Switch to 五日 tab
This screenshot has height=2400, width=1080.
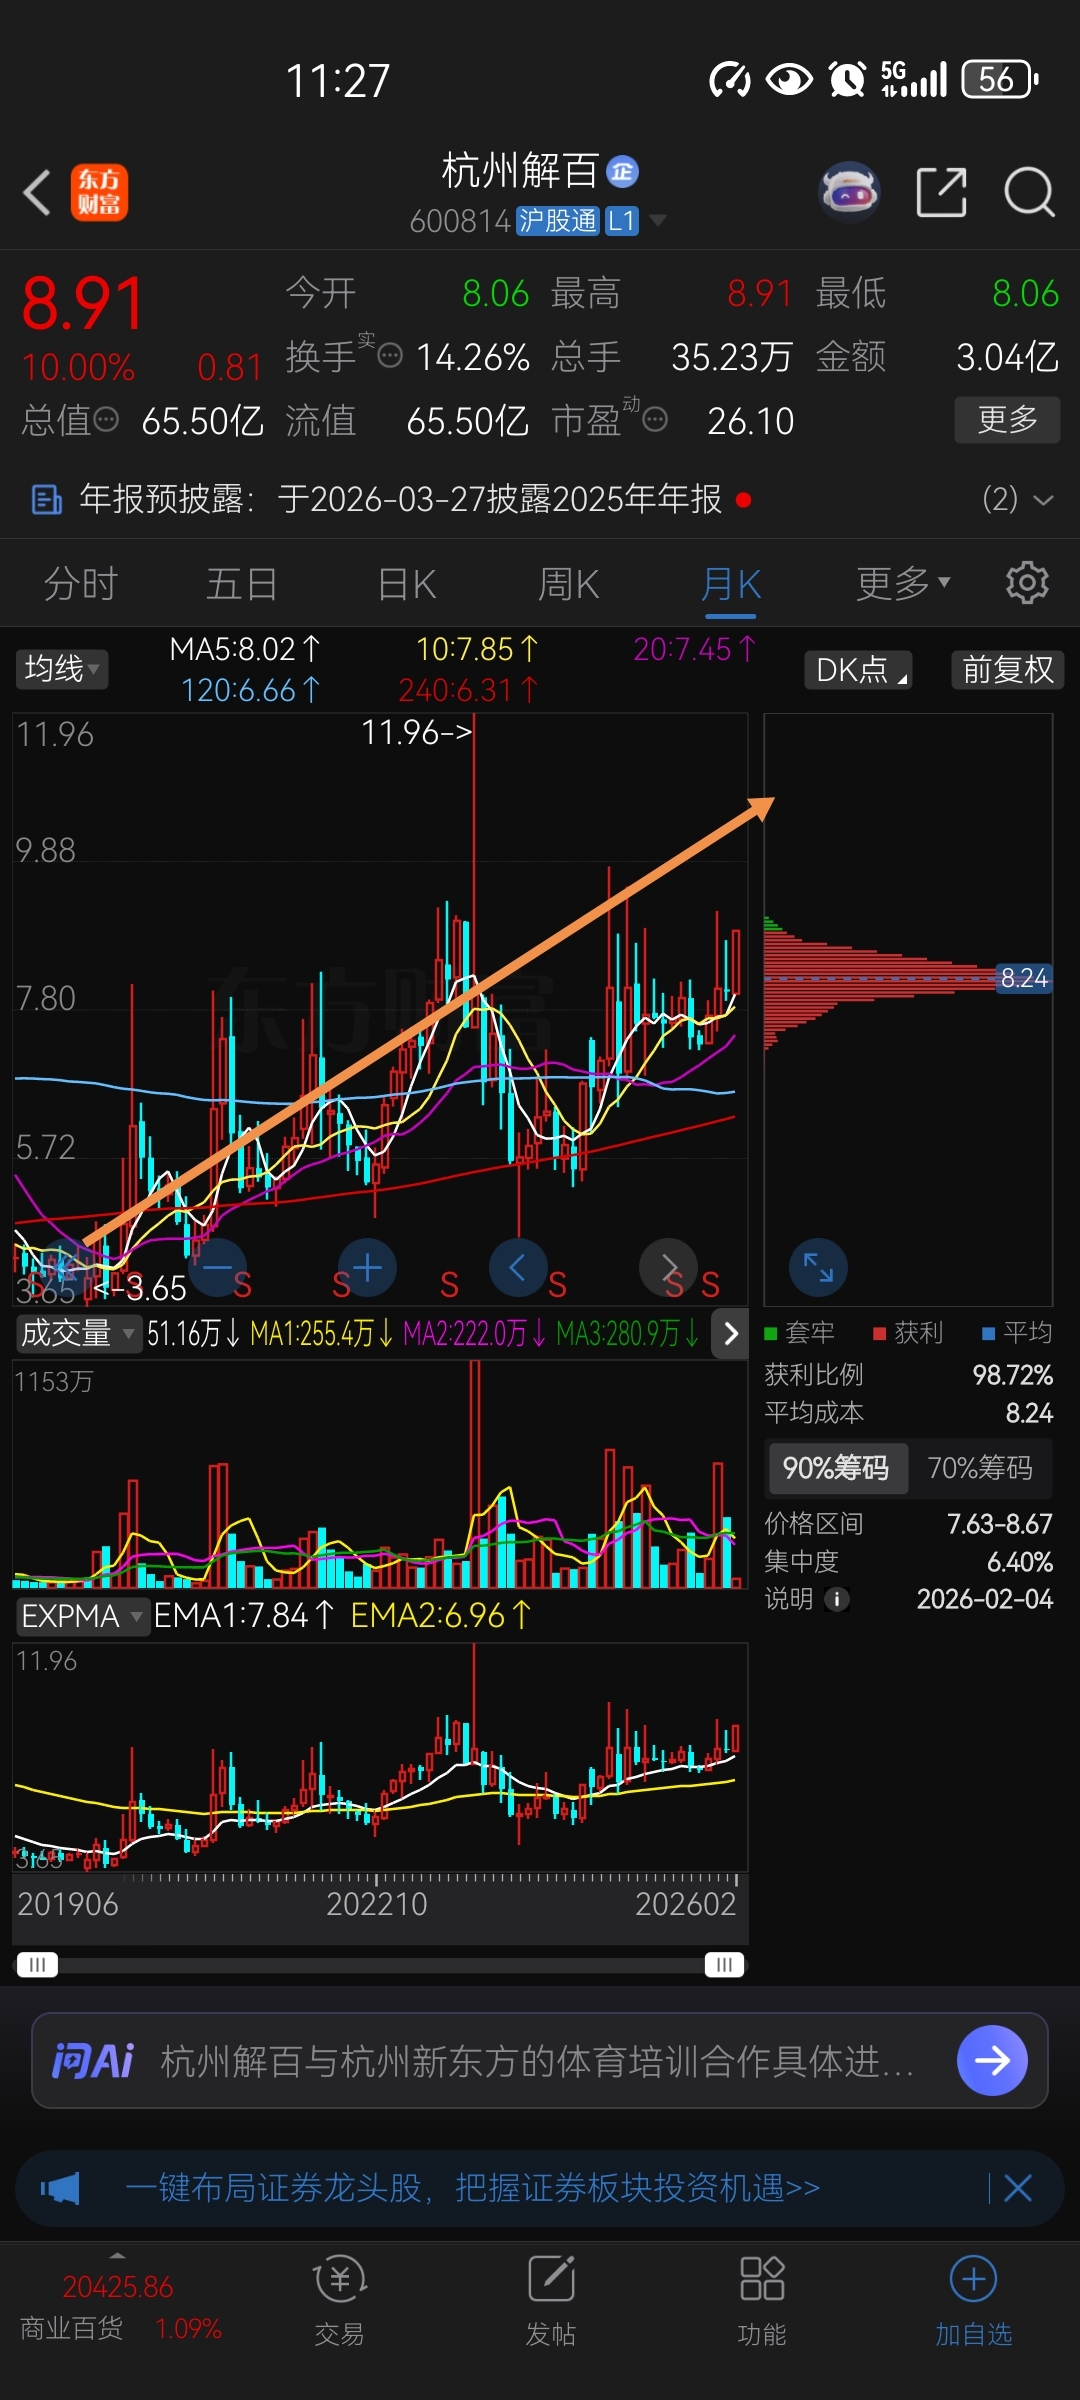(x=241, y=583)
